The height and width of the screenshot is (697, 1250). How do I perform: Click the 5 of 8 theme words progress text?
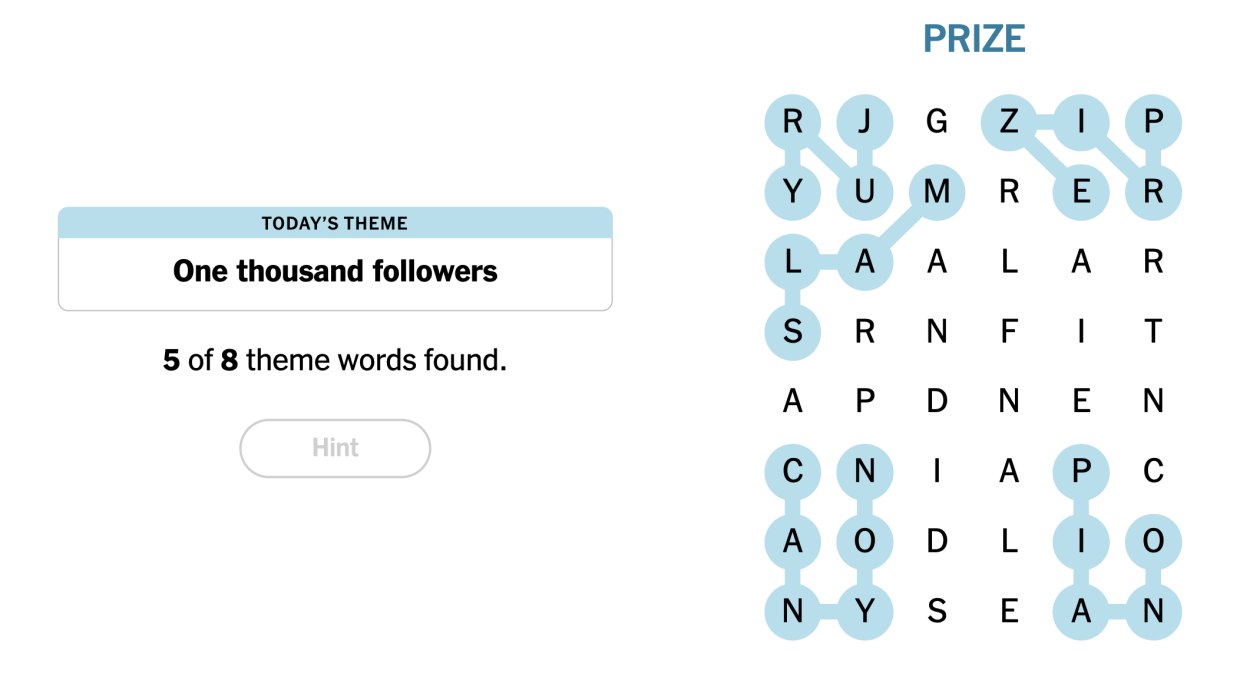pos(334,360)
